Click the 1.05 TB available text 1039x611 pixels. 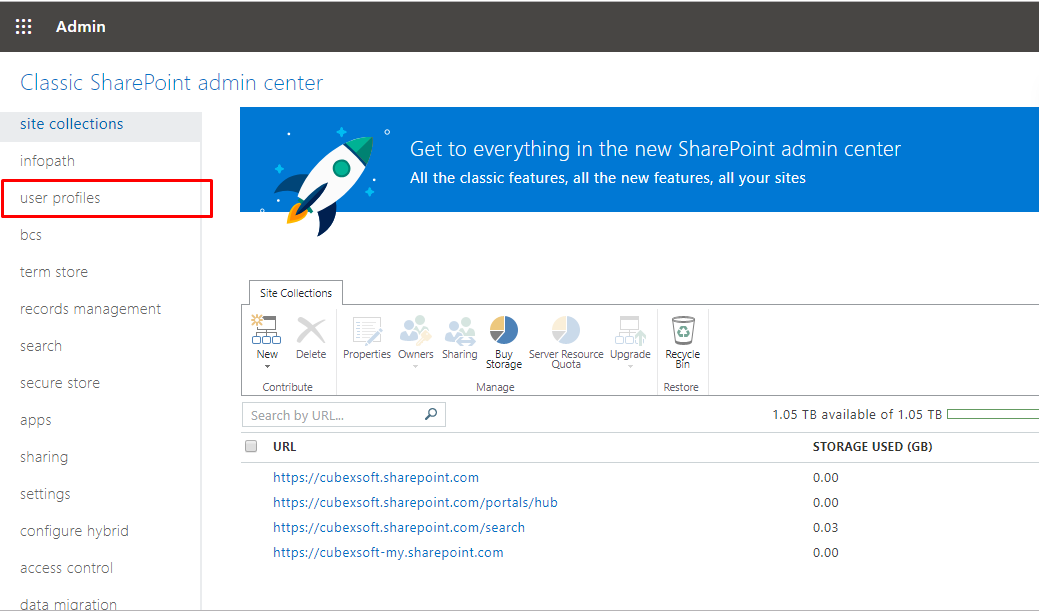pos(857,415)
